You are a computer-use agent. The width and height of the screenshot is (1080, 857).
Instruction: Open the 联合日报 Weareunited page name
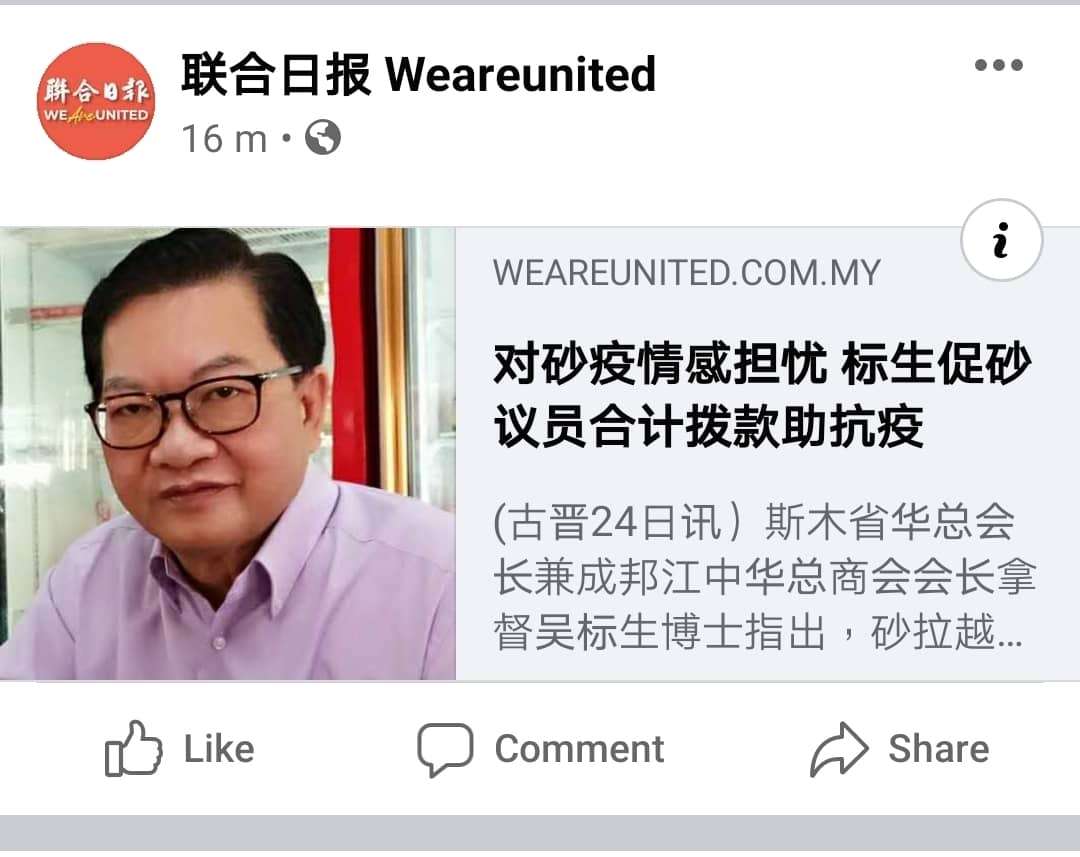pos(418,74)
